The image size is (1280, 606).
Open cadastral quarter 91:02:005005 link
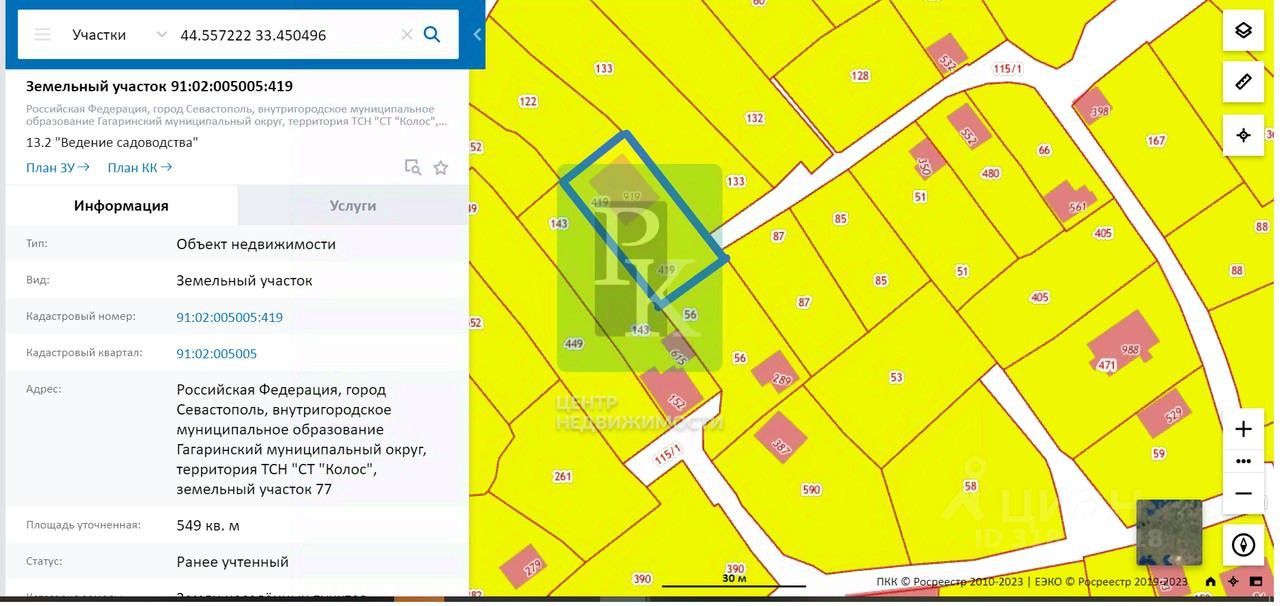pos(217,354)
